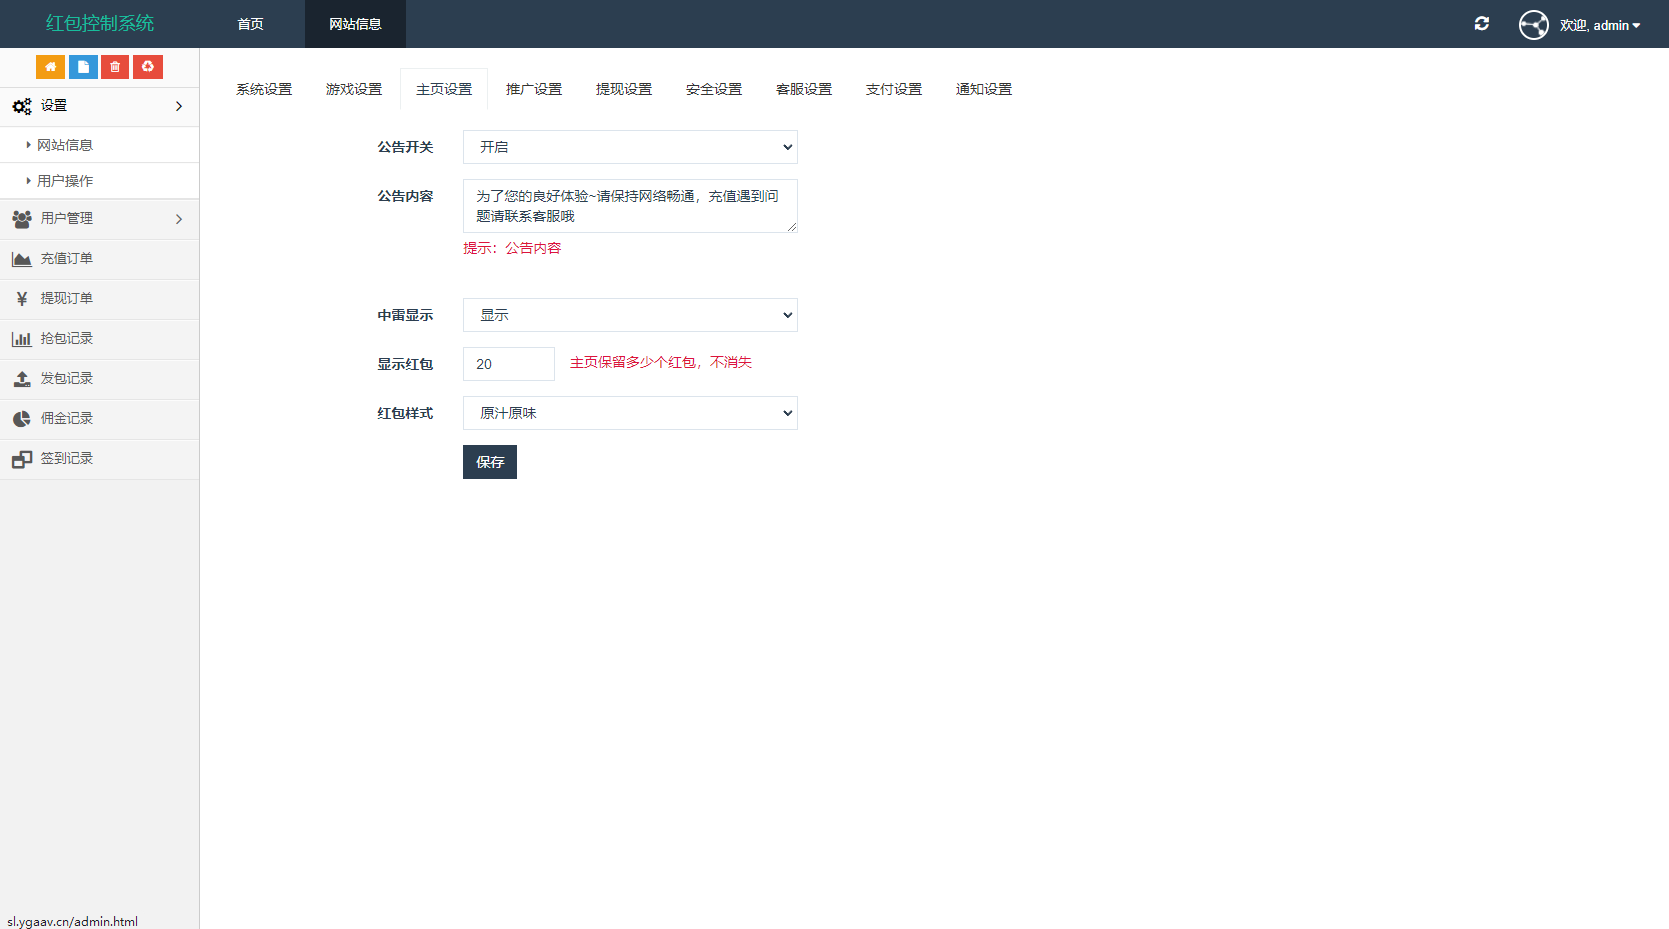Open 提现订单 from the sidebar
This screenshot has width=1669, height=929.
click(66, 298)
